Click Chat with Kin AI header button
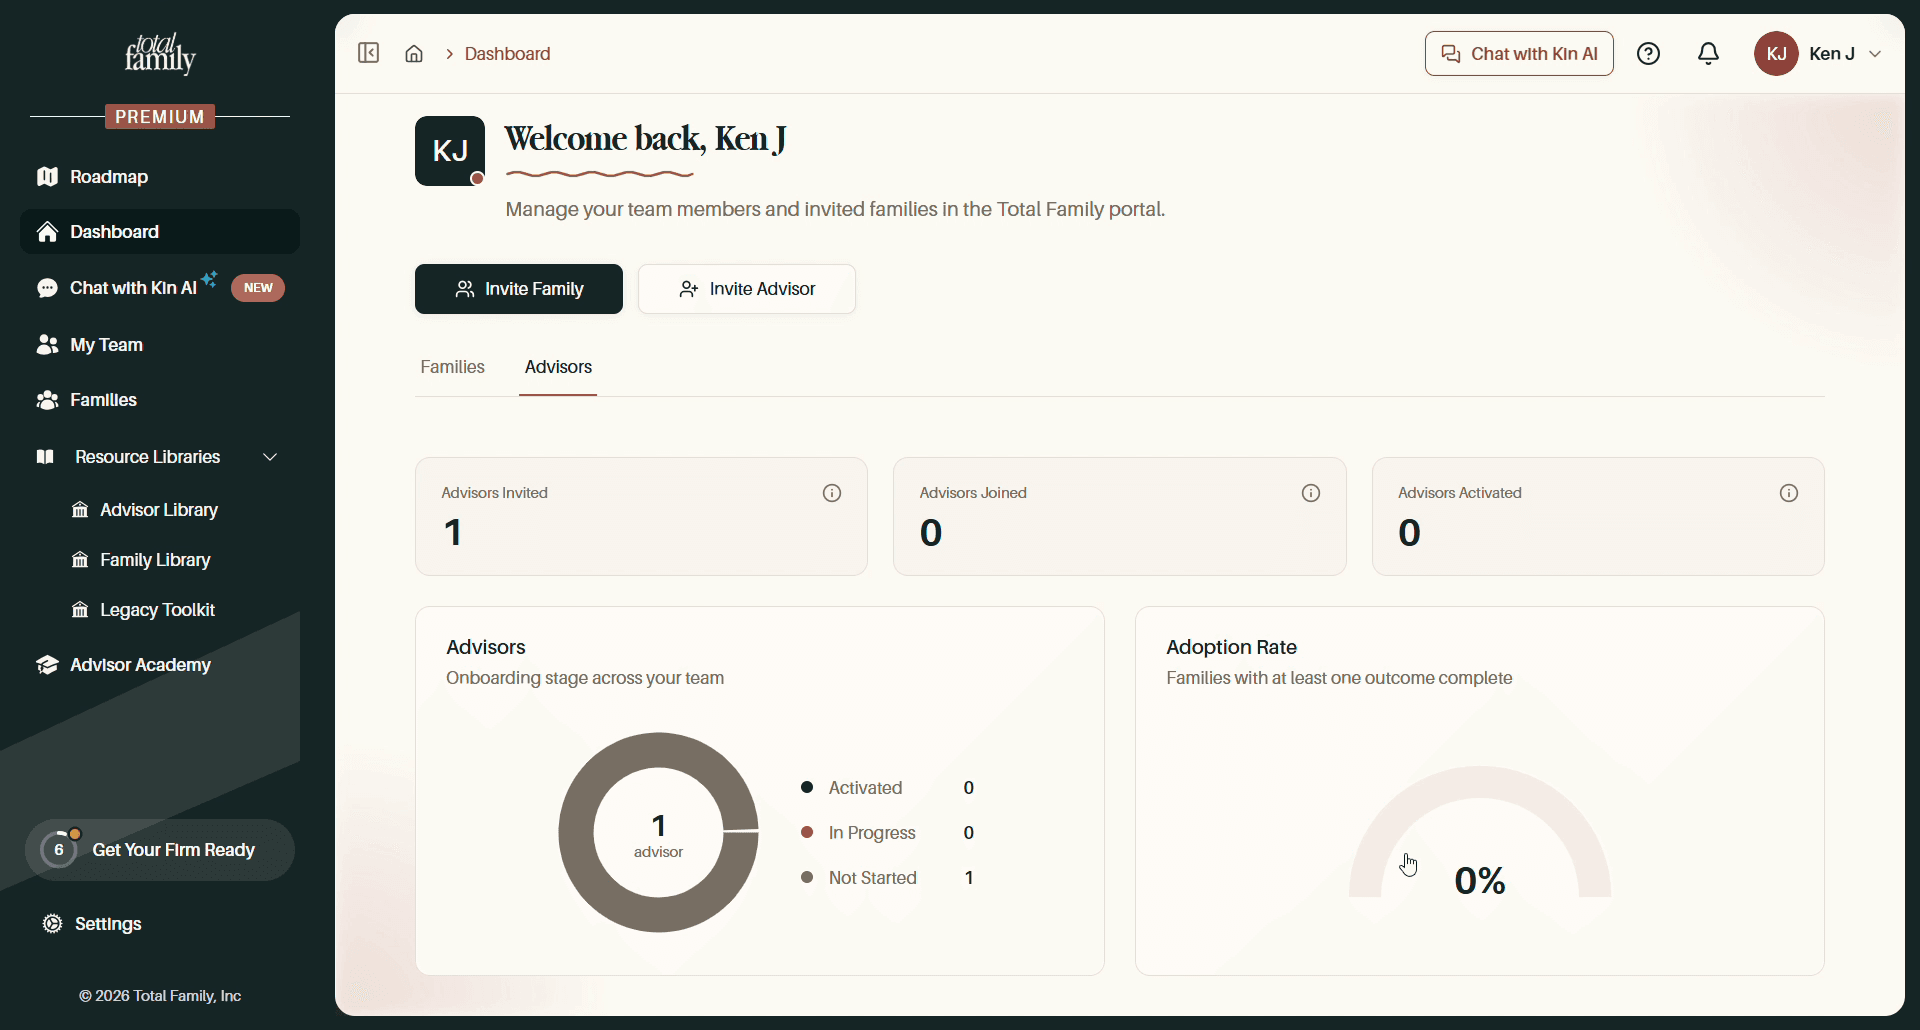Screen dimensions: 1920x1030 pyautogui.click(x=1519, y=54)
